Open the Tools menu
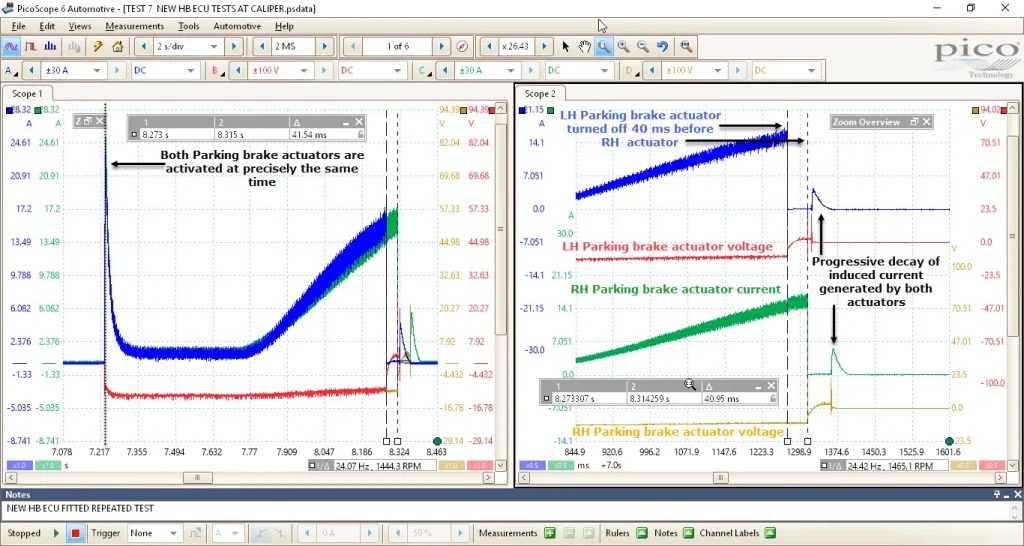Image resolution: width=1024 pixels, height=546 pixels. (x=189, y=26)
